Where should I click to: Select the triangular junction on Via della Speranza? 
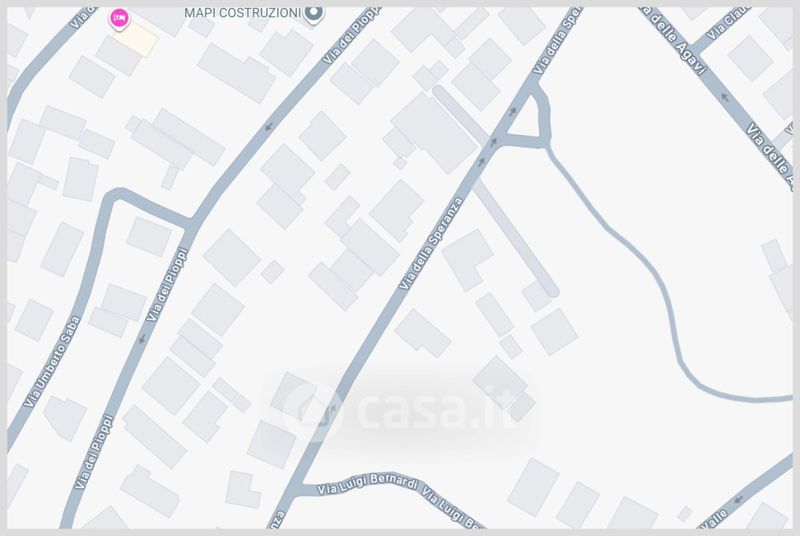coord(528,116)
